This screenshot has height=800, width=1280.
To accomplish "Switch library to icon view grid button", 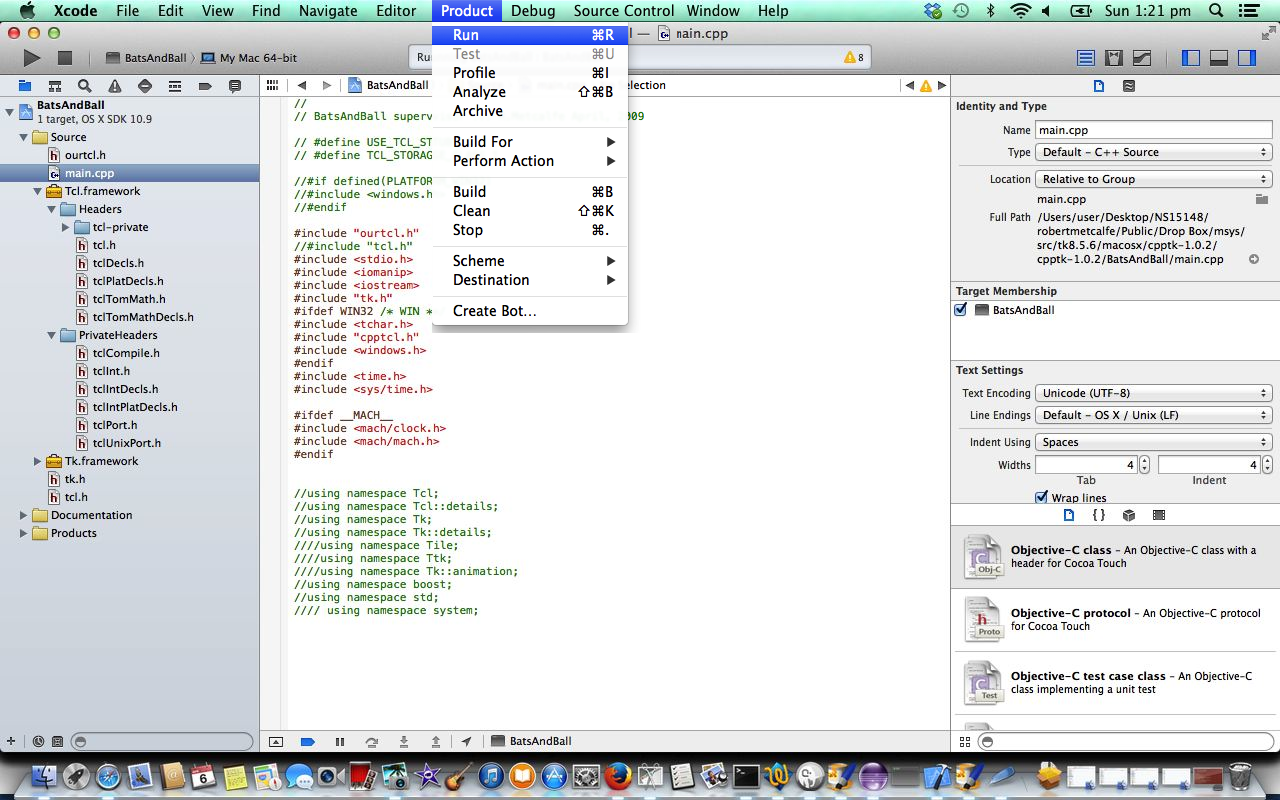I will [x=965, y=742].
